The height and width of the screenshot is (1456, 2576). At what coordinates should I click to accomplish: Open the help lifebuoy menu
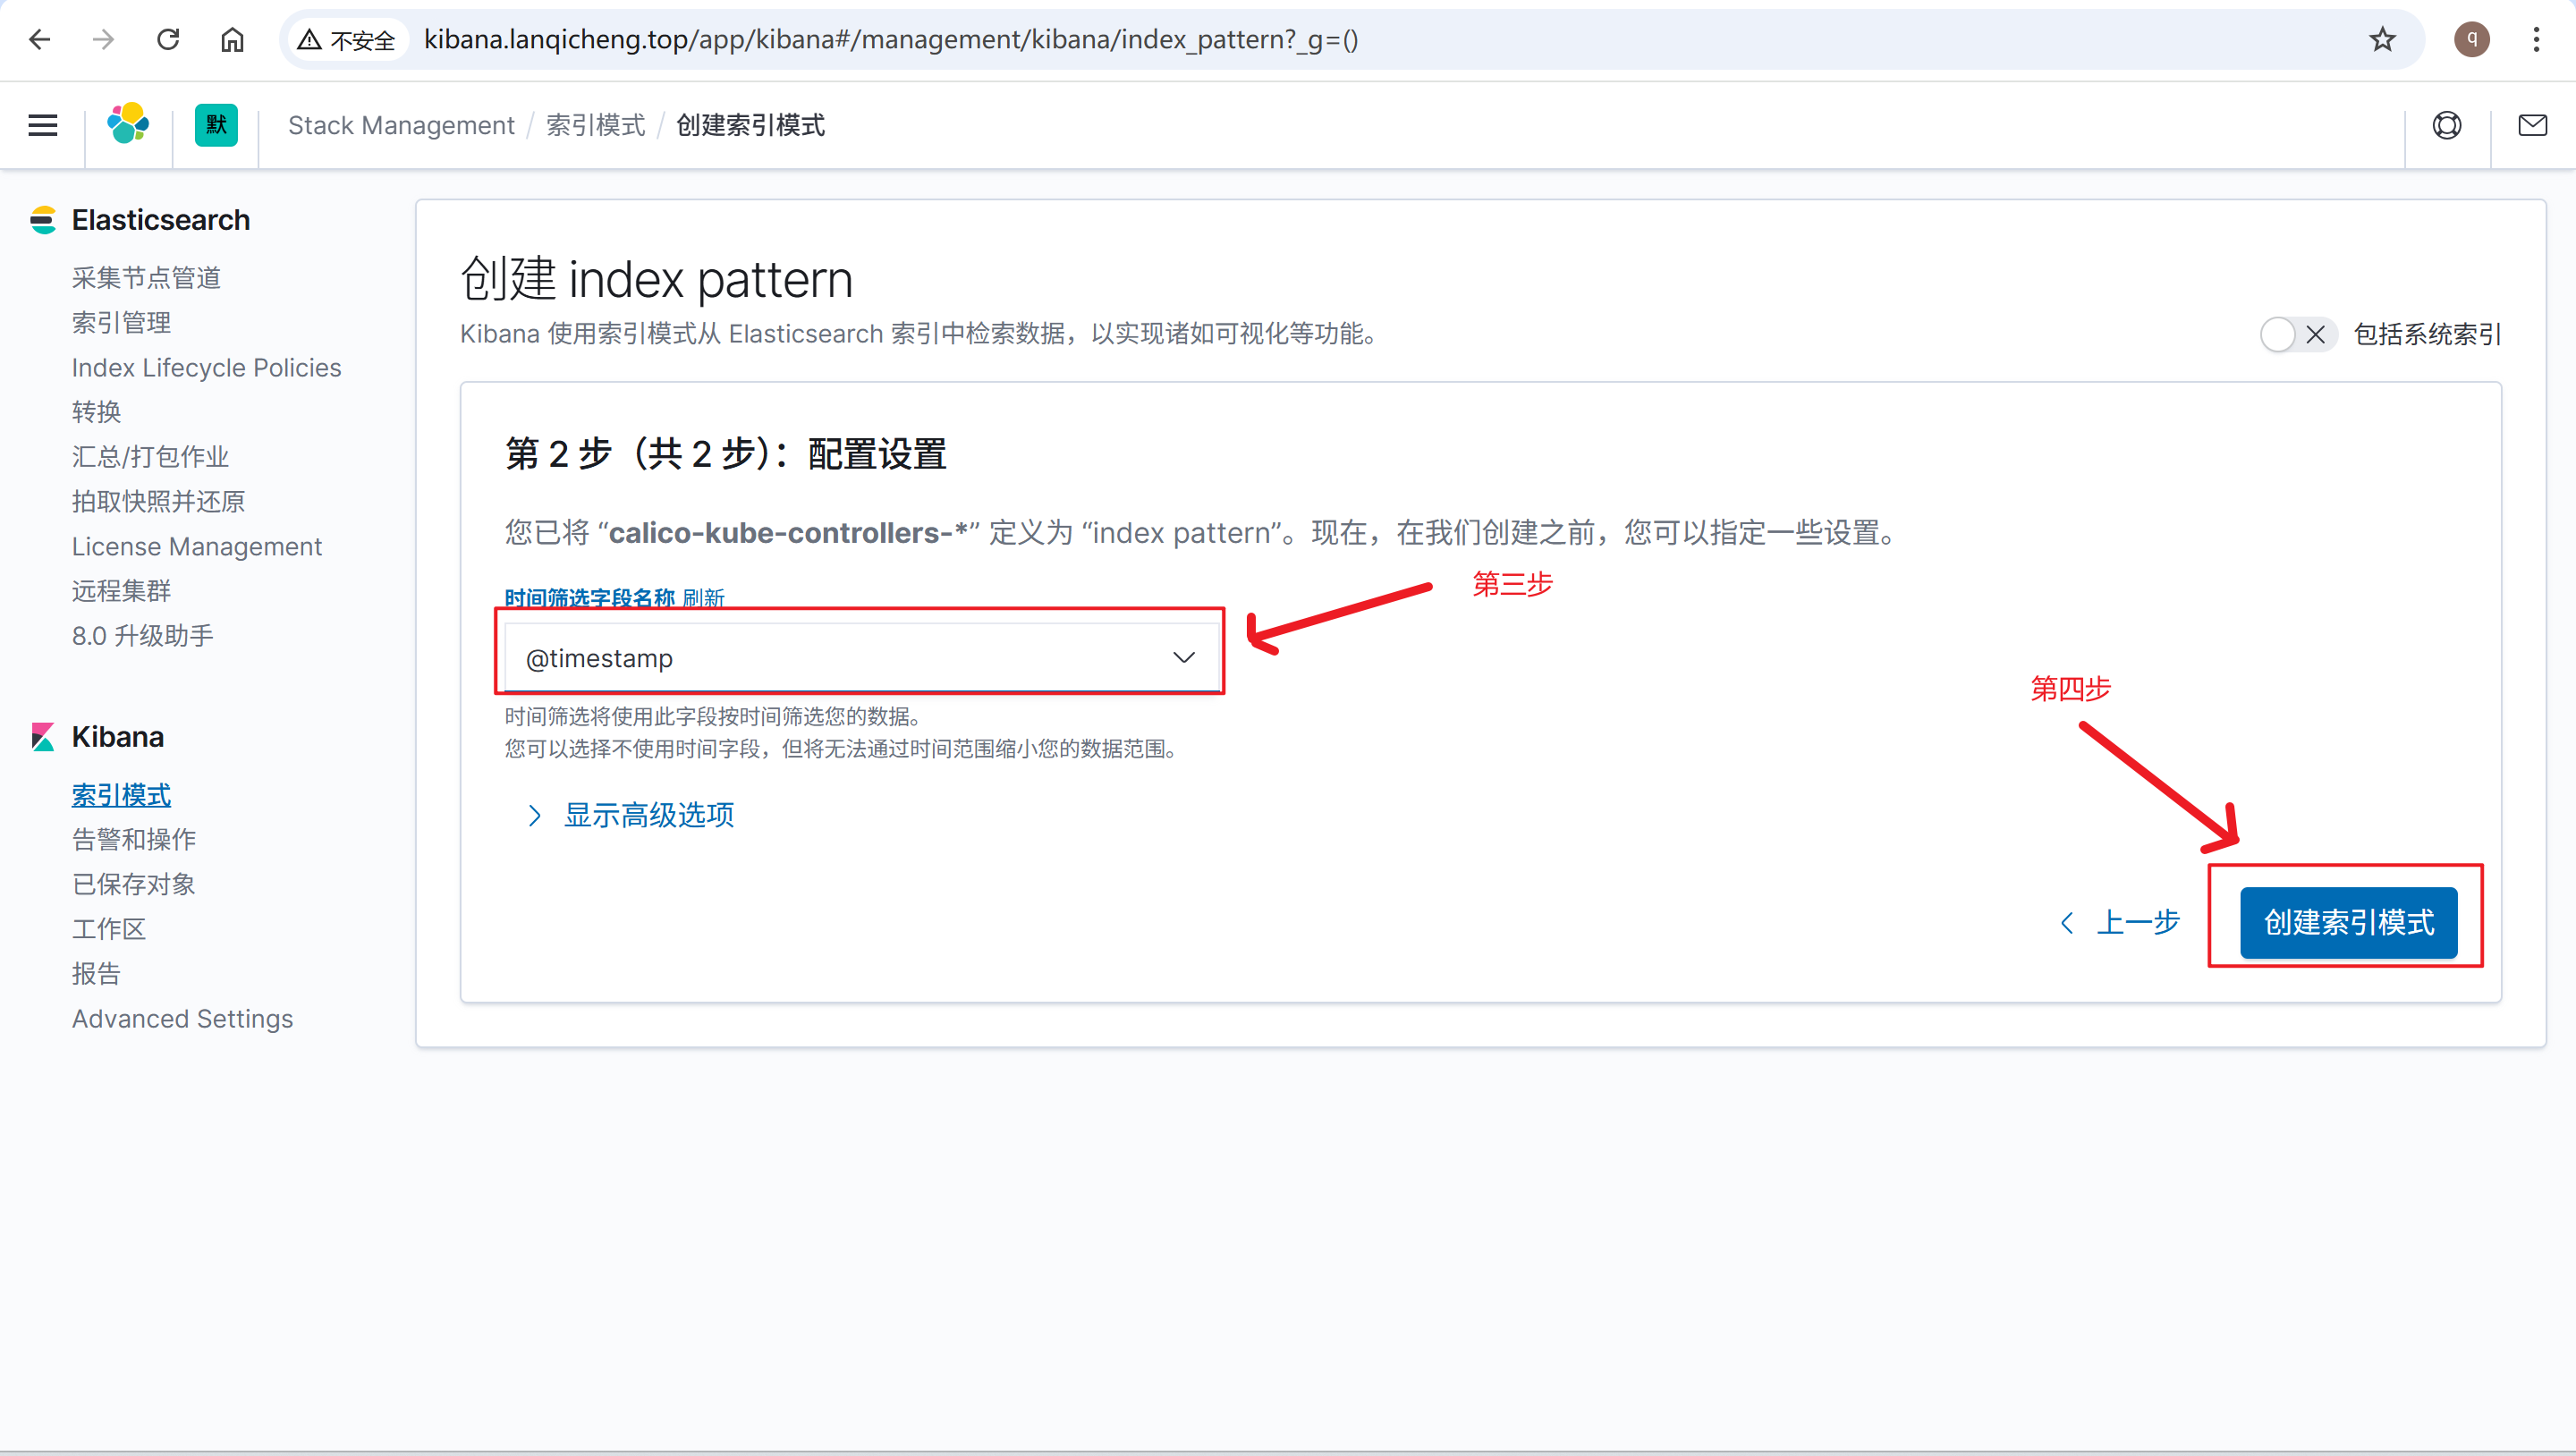(2447, 125)
